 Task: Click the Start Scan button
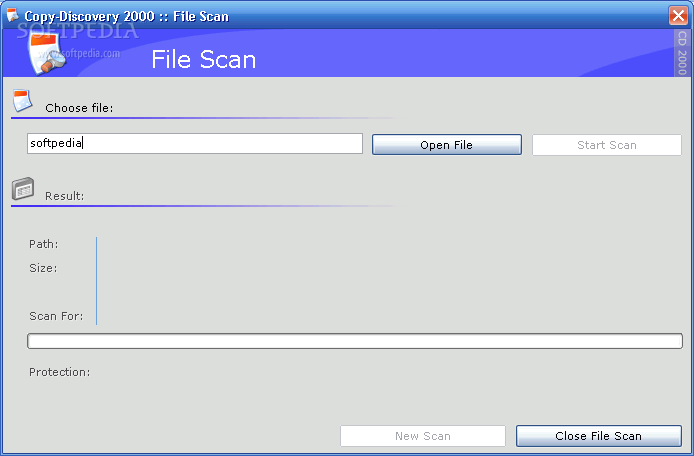pyautogui.click(x=606, y=145)
